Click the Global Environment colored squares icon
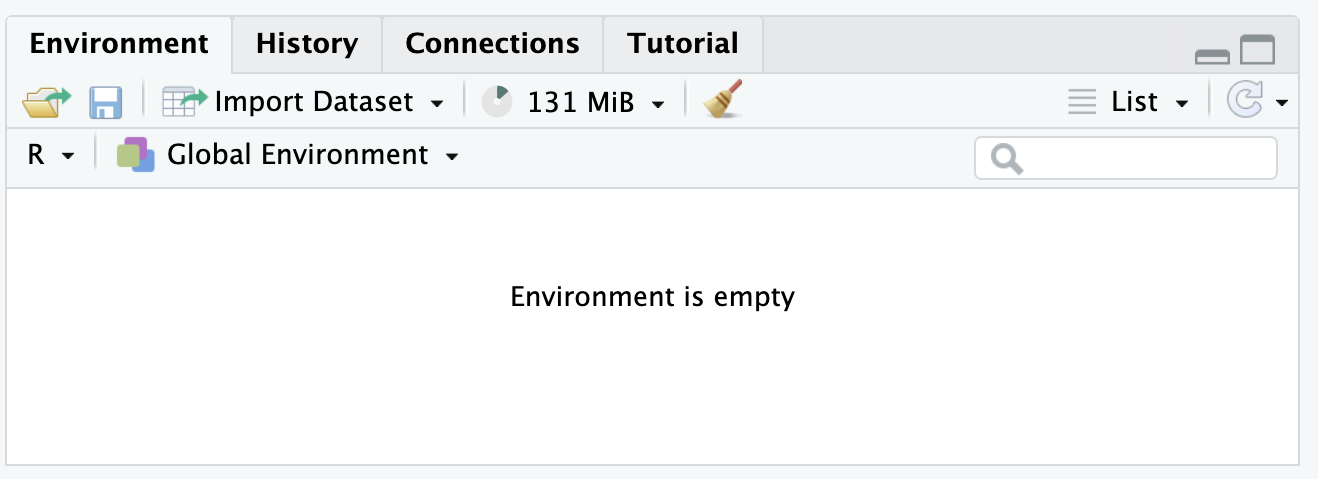The image size is (1318, 479). tap(136, 155)
